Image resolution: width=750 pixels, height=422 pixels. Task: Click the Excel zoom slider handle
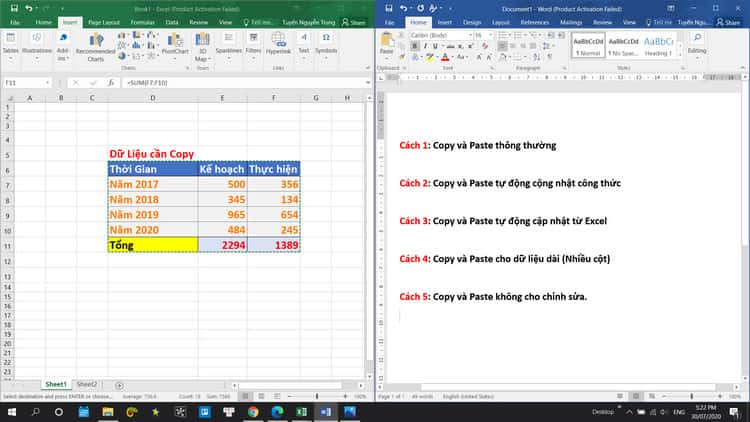[317, 396]
